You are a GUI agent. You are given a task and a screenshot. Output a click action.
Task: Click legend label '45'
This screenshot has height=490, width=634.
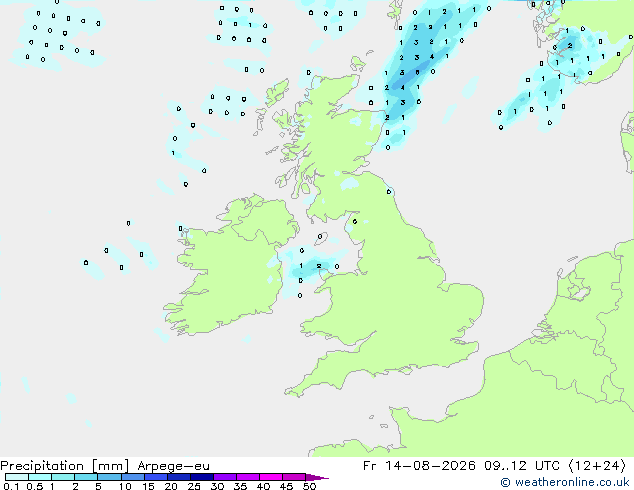coord(286,486)
